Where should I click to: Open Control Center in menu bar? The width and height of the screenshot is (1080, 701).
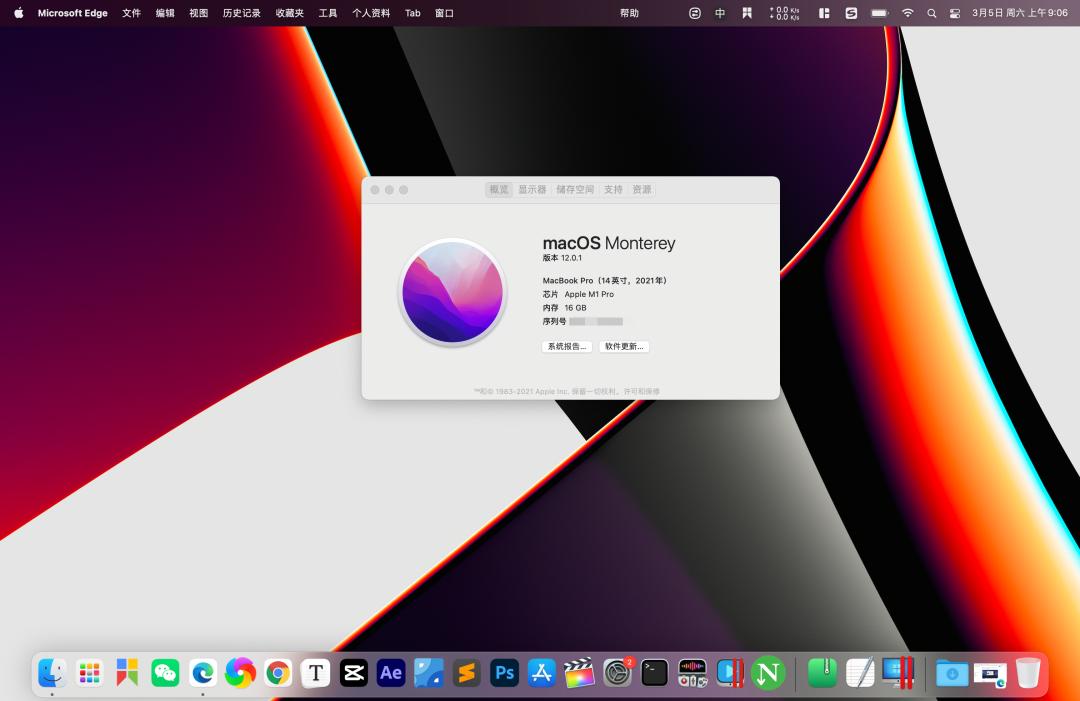coord(954,13)
